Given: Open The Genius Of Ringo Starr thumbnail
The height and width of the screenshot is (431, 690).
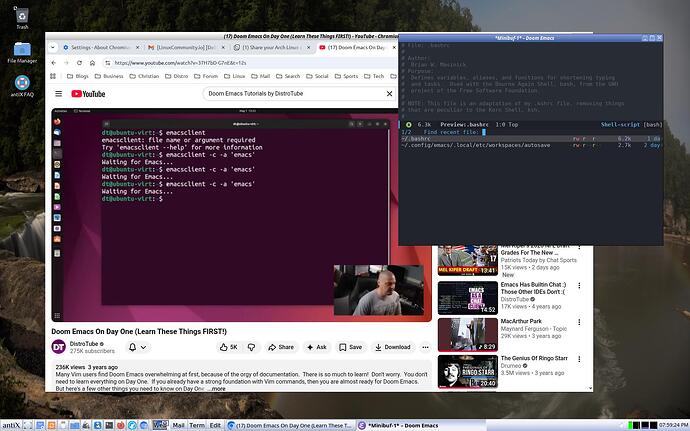Looking at the screenshot, I should point(467,372).
